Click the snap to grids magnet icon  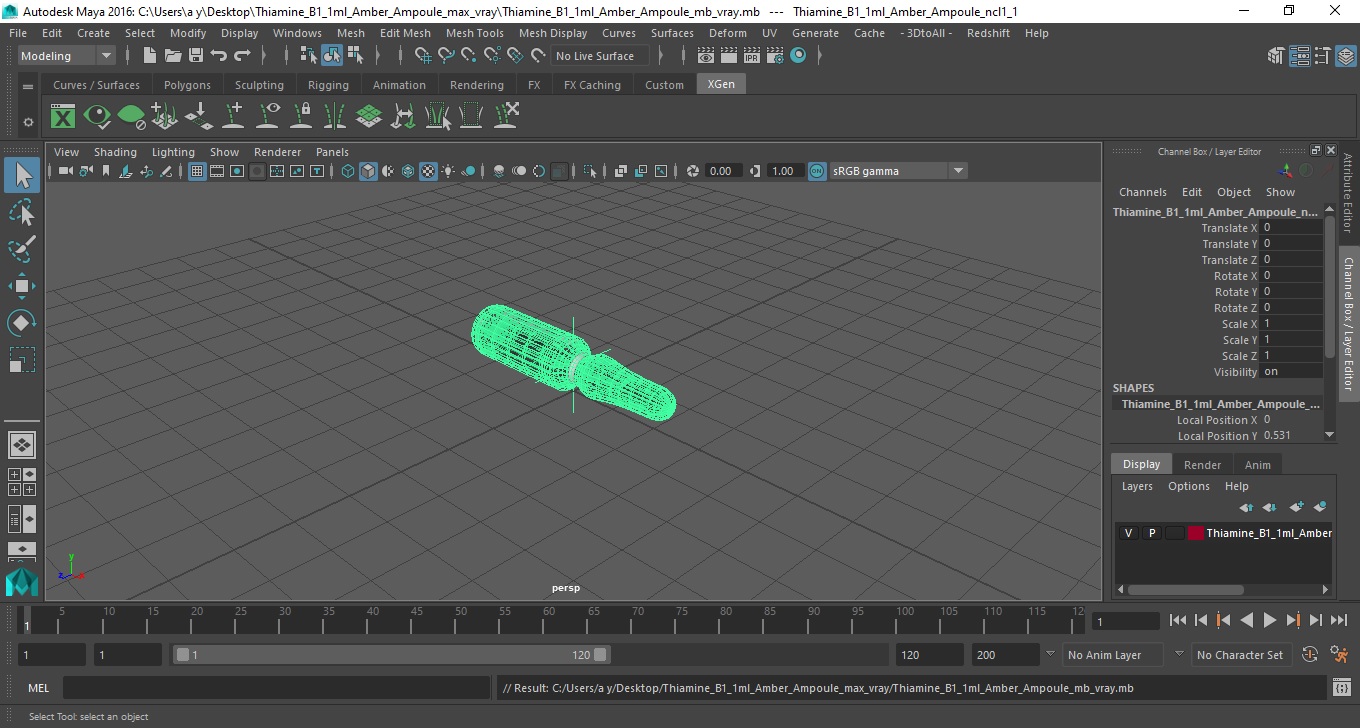click(x=422, y=56)
